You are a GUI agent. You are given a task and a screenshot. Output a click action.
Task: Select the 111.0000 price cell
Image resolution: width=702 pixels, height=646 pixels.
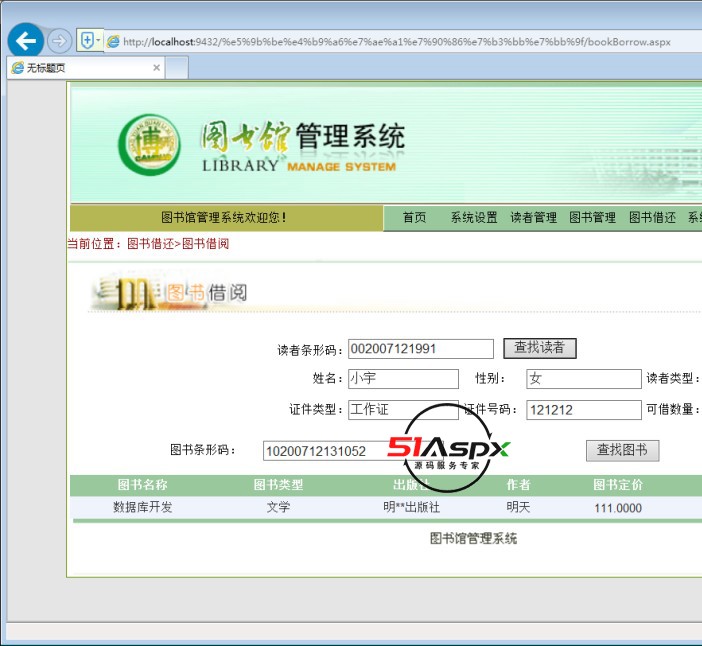[x=618, y=508]
